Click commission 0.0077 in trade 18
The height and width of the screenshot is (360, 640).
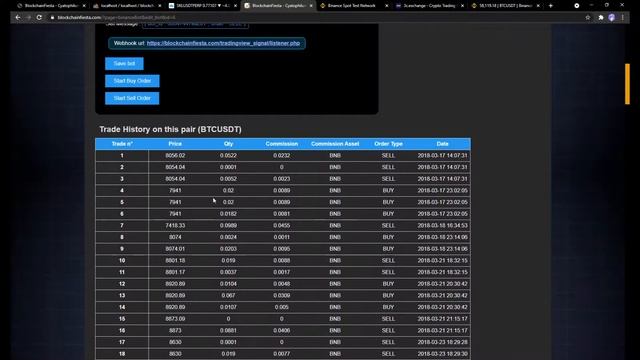click(x=282, y=354)
